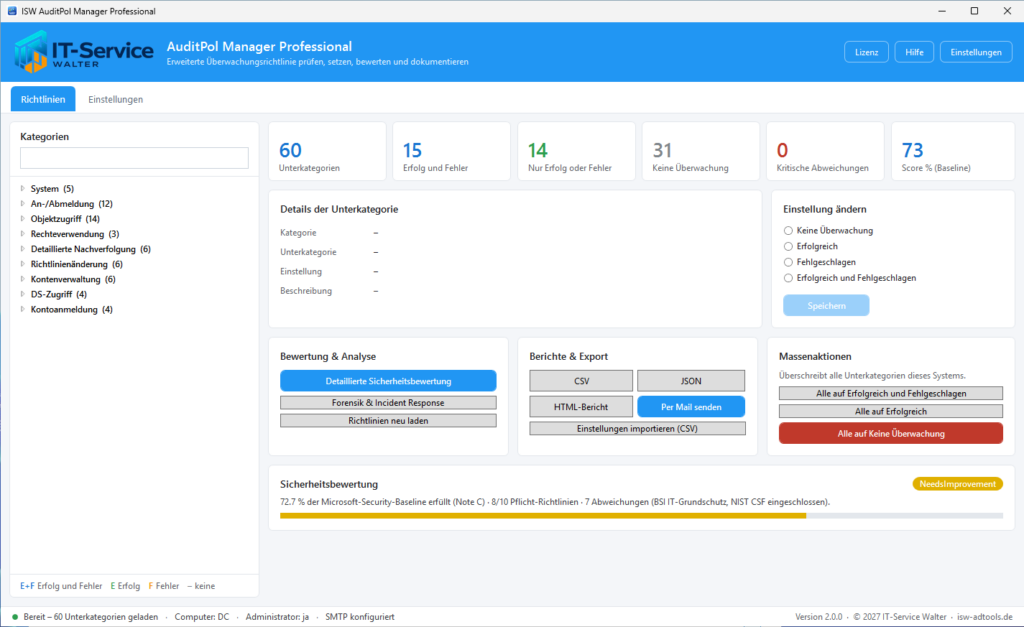Expand the DS-Zugriff arrow
Viewport: 1024px width, 627px height.
coord(23,294)
